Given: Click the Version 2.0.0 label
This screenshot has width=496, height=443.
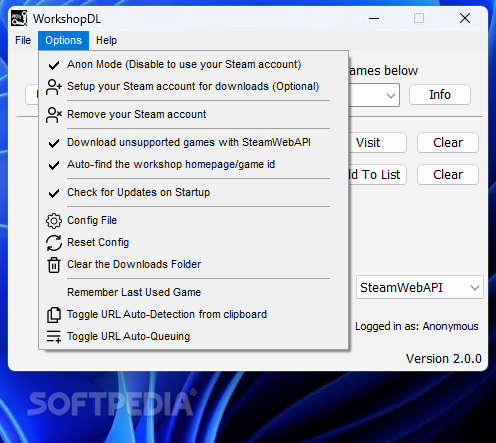Looking at the screenshot, I should [444, 359].
